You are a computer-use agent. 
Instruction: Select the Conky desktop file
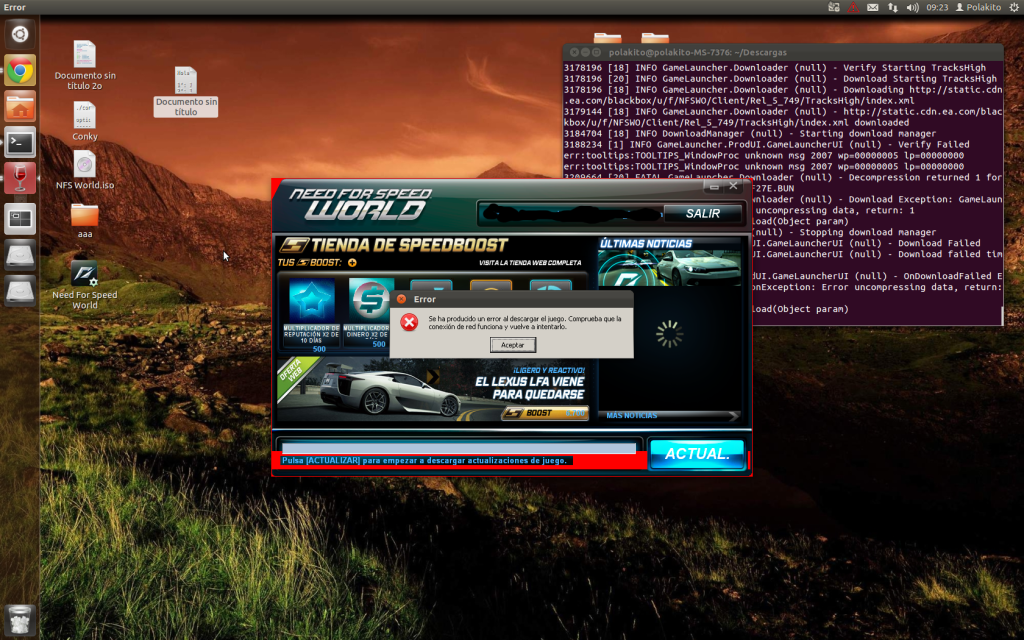pyautogui.click(x=85, y=121)
